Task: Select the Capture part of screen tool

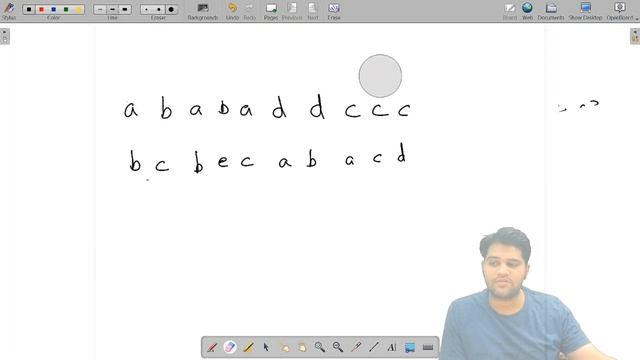Action: tap(410, 347)
